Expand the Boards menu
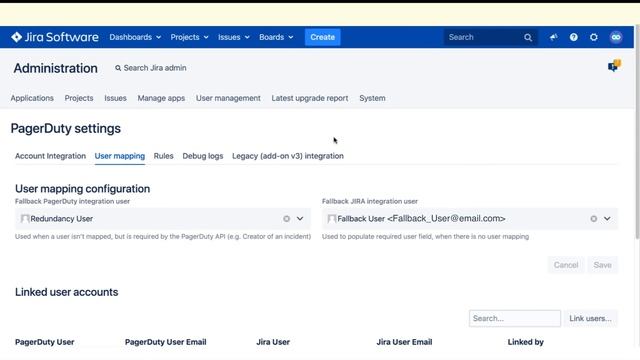 tap(276, 37)
